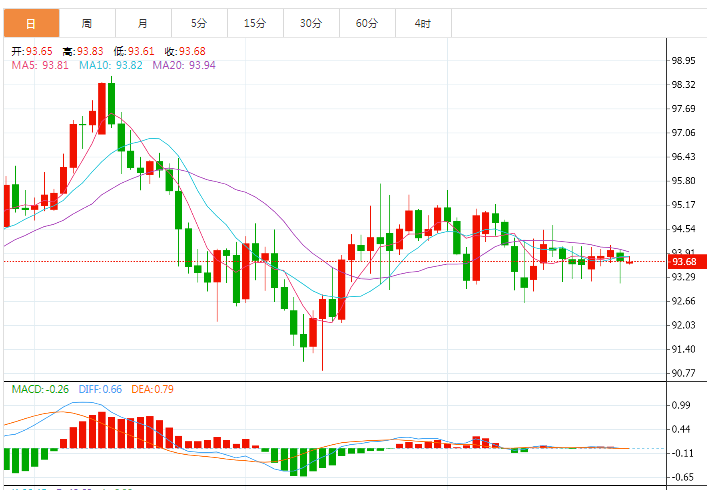Click the 0.99 MACD axis label
Image resolution: width=707 pixels, height=490 pixels.
point(681,405)
